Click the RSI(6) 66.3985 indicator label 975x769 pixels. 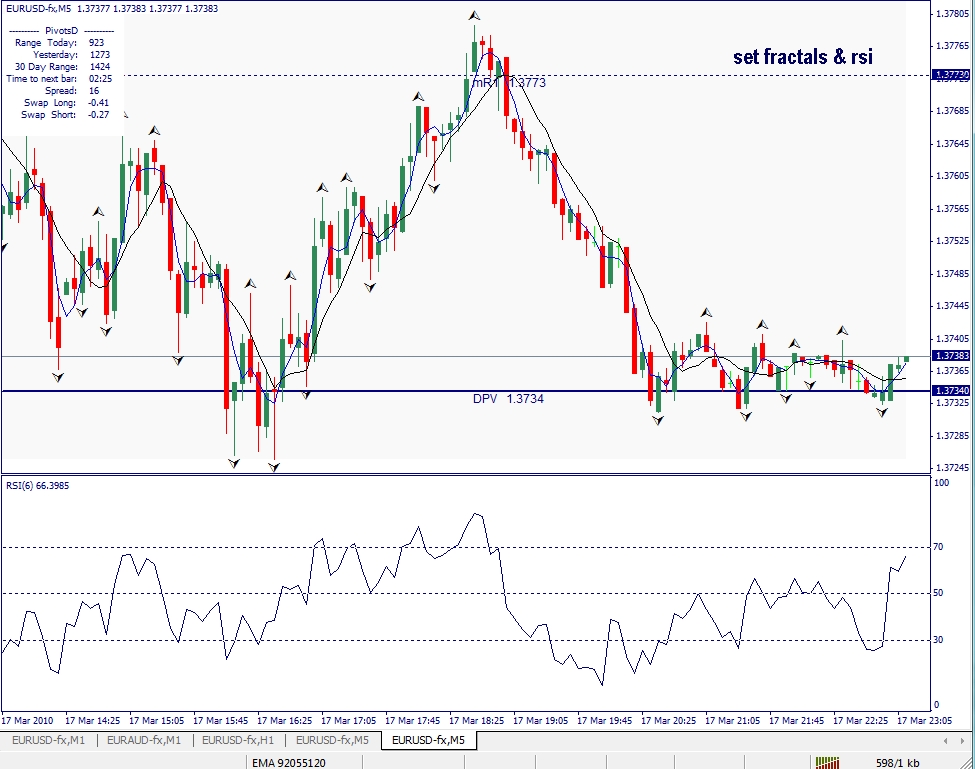tap(37, 486)
